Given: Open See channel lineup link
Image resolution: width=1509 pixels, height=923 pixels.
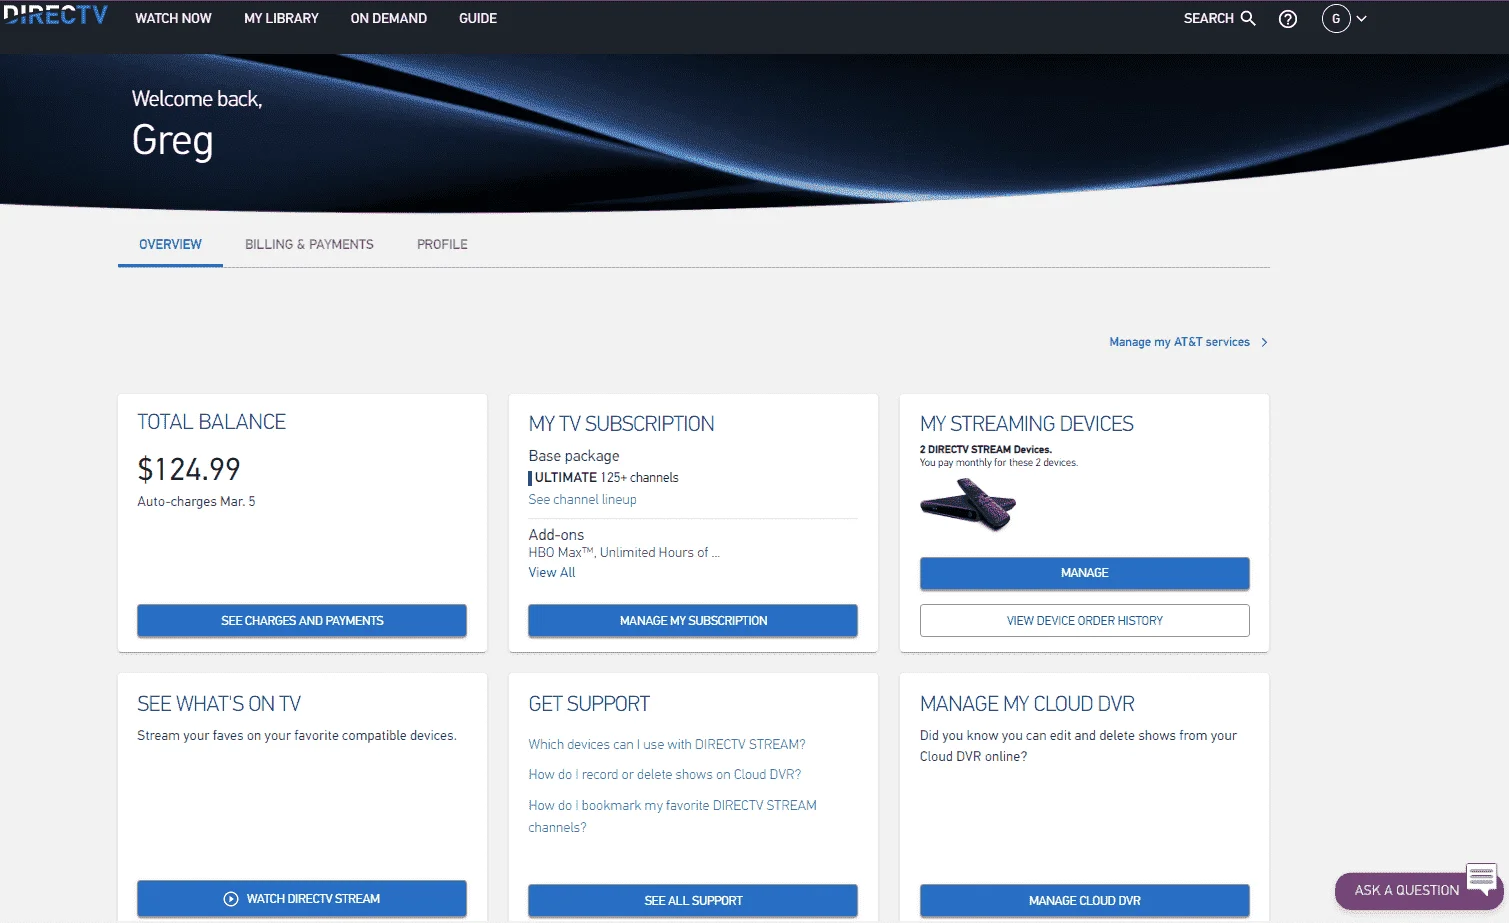Looking at the screenshot, I should point(582,499).
